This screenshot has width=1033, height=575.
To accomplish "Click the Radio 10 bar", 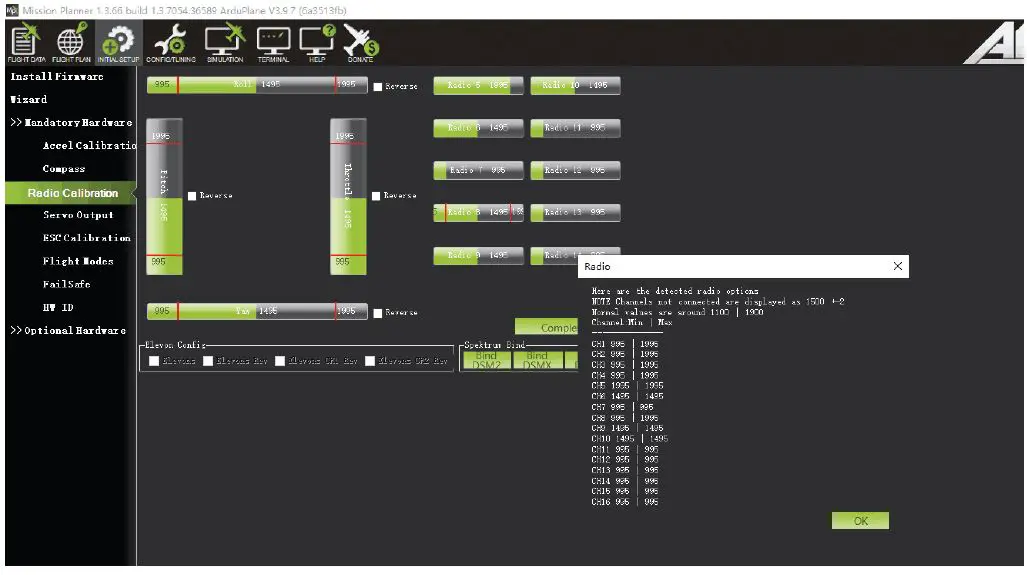I will click(575, 86).
